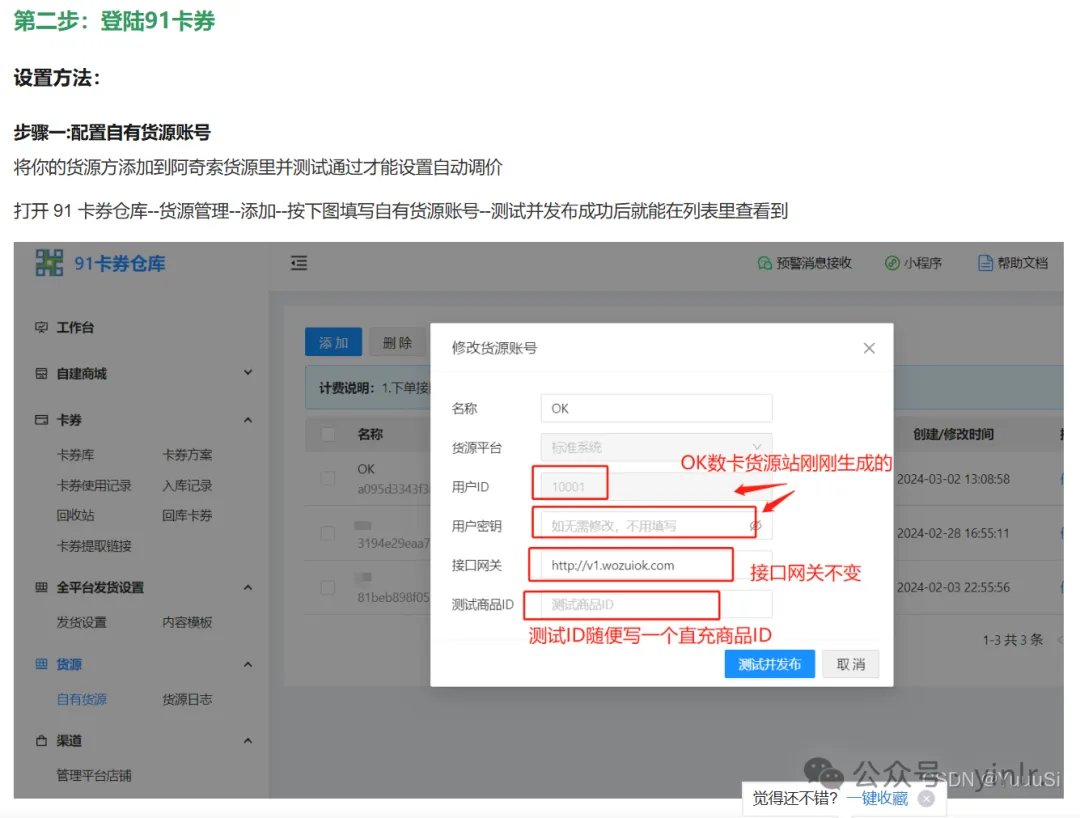This screenshot has width=1080, height=818.
Task: Click the 一键收藏 link
Action: [878, 799]
